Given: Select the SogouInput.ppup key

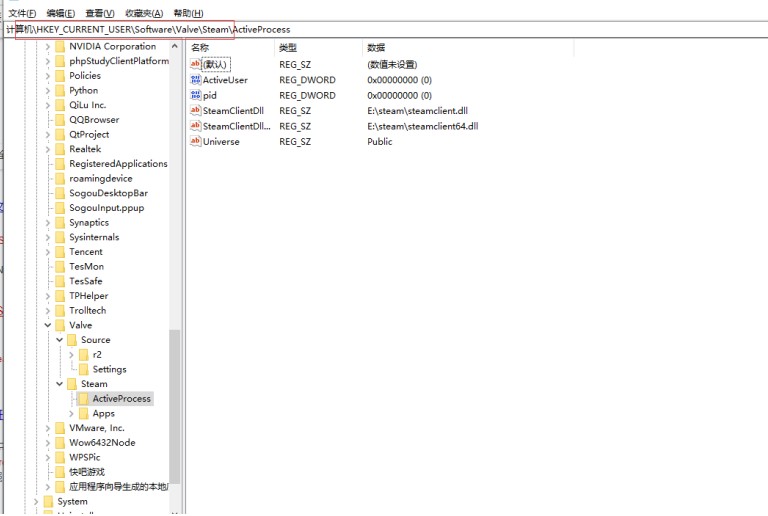Looking at the screenshot, I should click(x=107, y=208).
